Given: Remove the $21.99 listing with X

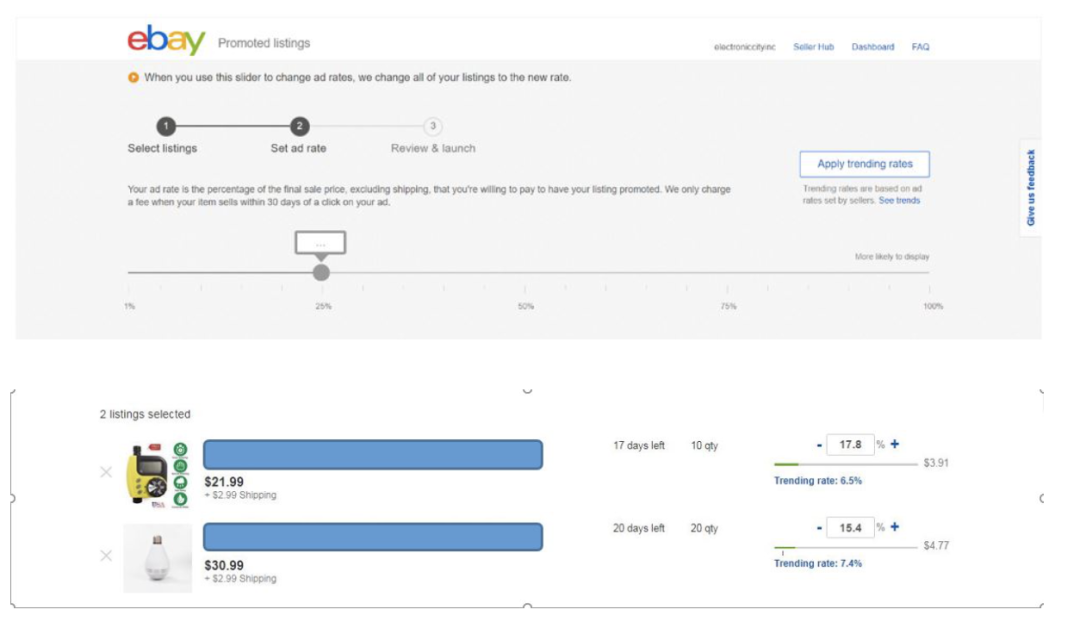Looking at the screenshot, I should tap(106, 472).
